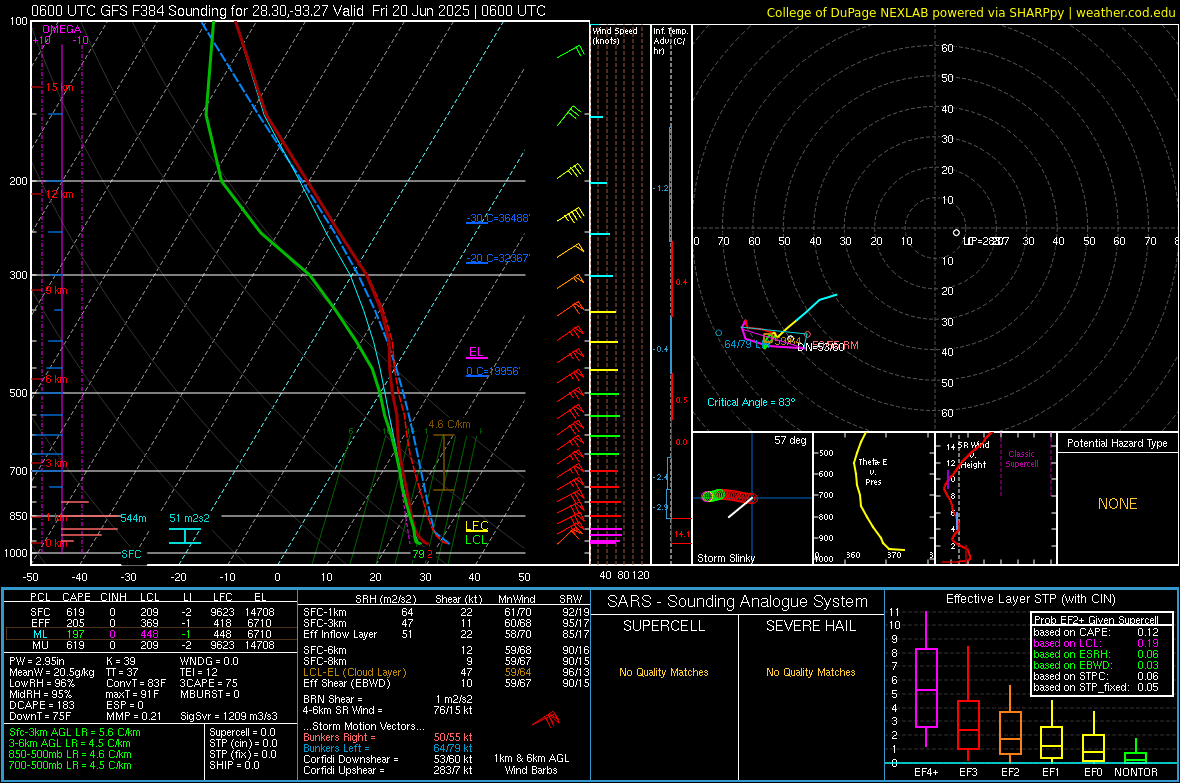Click the based on CAPE: probability row
This screenshot has width=1180, height=783.
click(1096, 632)
